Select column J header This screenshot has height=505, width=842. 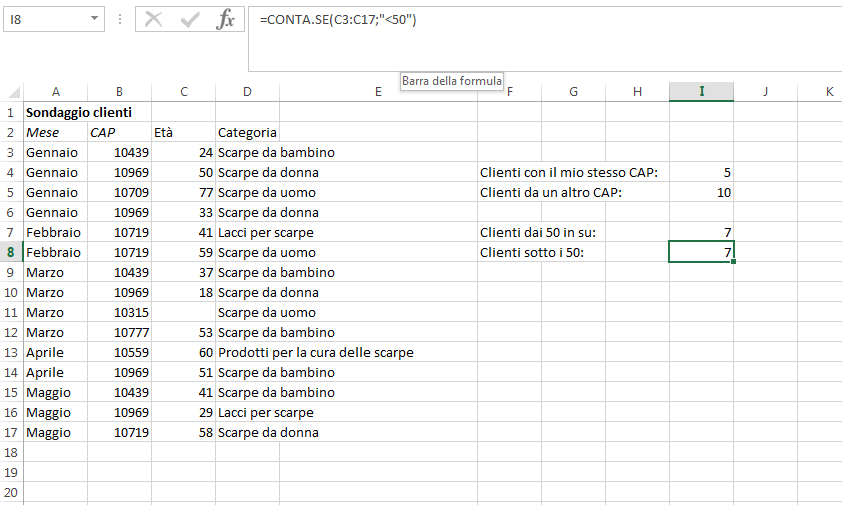coord(765,92)
